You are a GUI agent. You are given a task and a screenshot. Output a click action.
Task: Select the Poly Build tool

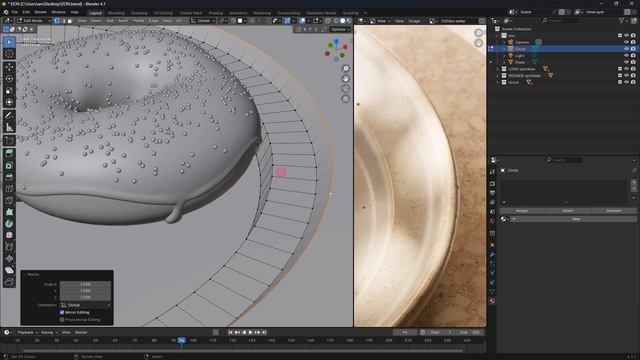click(9, 212)
